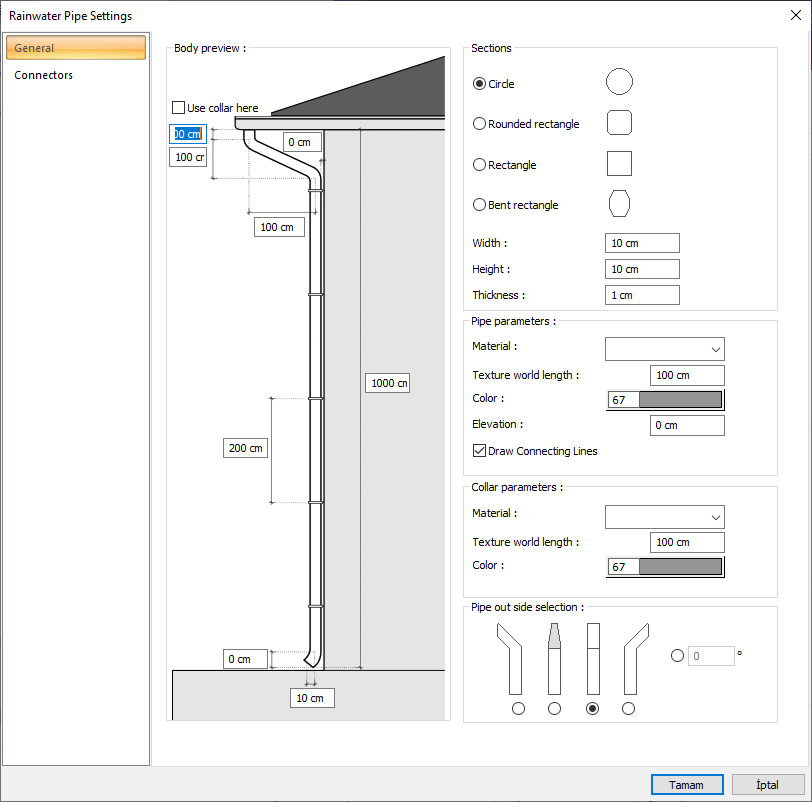Select the General tab
812x802 pixels.
tap(76, 48)
